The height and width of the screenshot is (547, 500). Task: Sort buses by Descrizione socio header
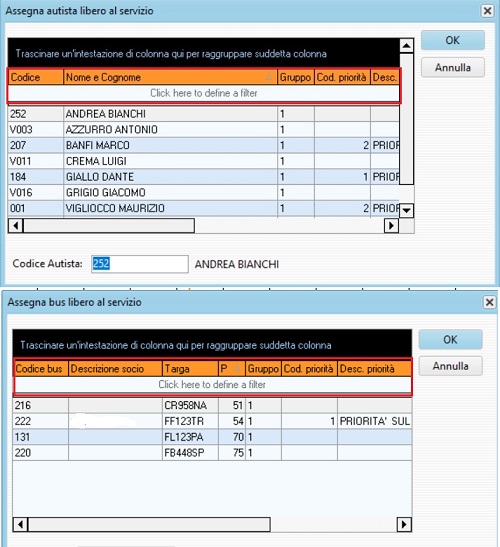coord(115,369)
